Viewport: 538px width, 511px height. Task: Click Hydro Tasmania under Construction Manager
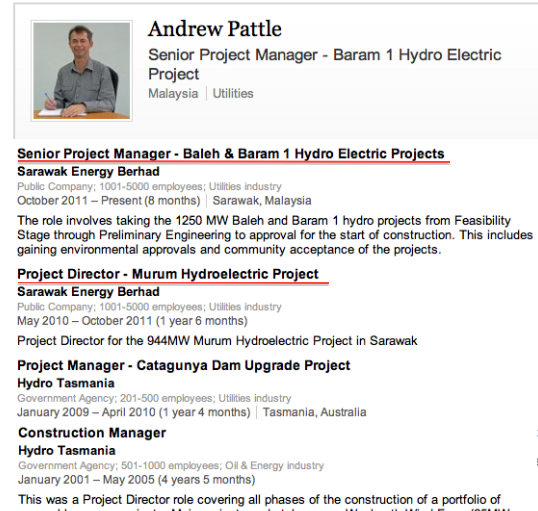point(67,451)
